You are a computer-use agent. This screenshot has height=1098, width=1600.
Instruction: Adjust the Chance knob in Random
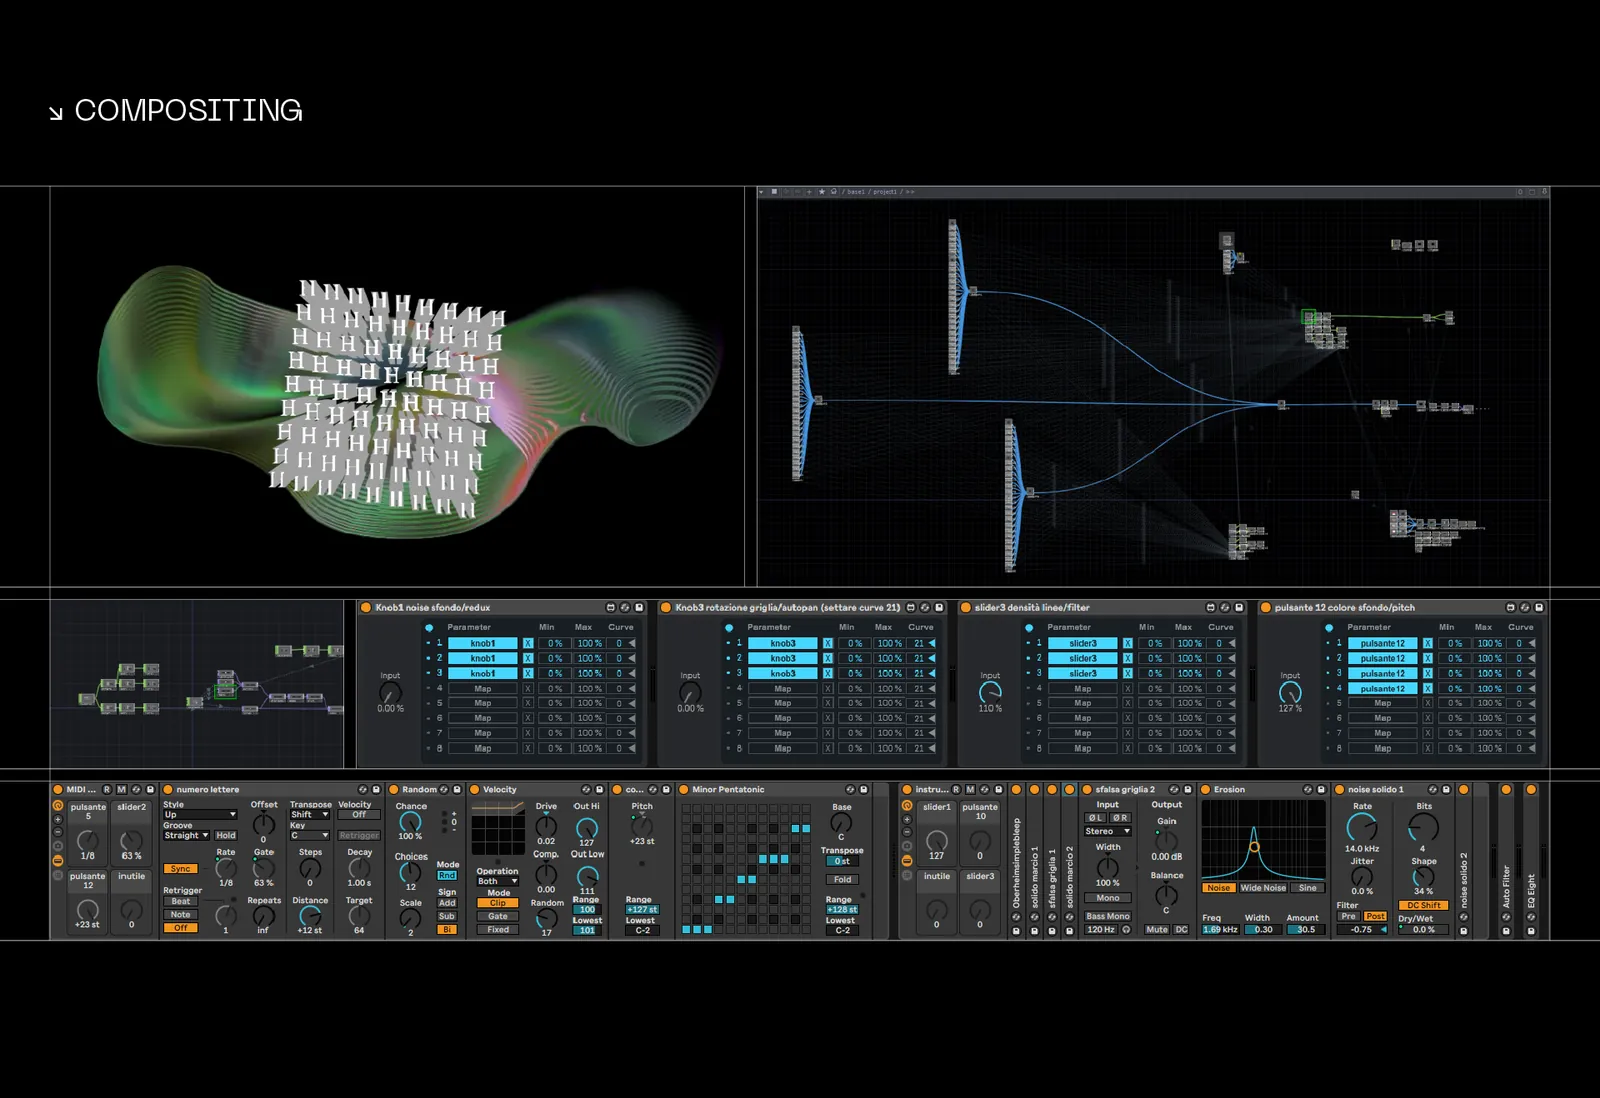click(410, 823)
